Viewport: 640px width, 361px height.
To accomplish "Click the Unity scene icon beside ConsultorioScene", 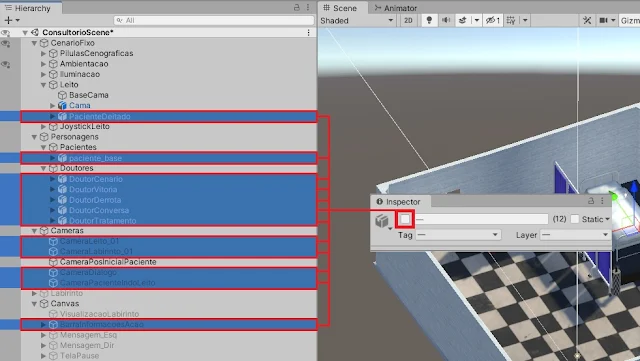I will [35, 32].
